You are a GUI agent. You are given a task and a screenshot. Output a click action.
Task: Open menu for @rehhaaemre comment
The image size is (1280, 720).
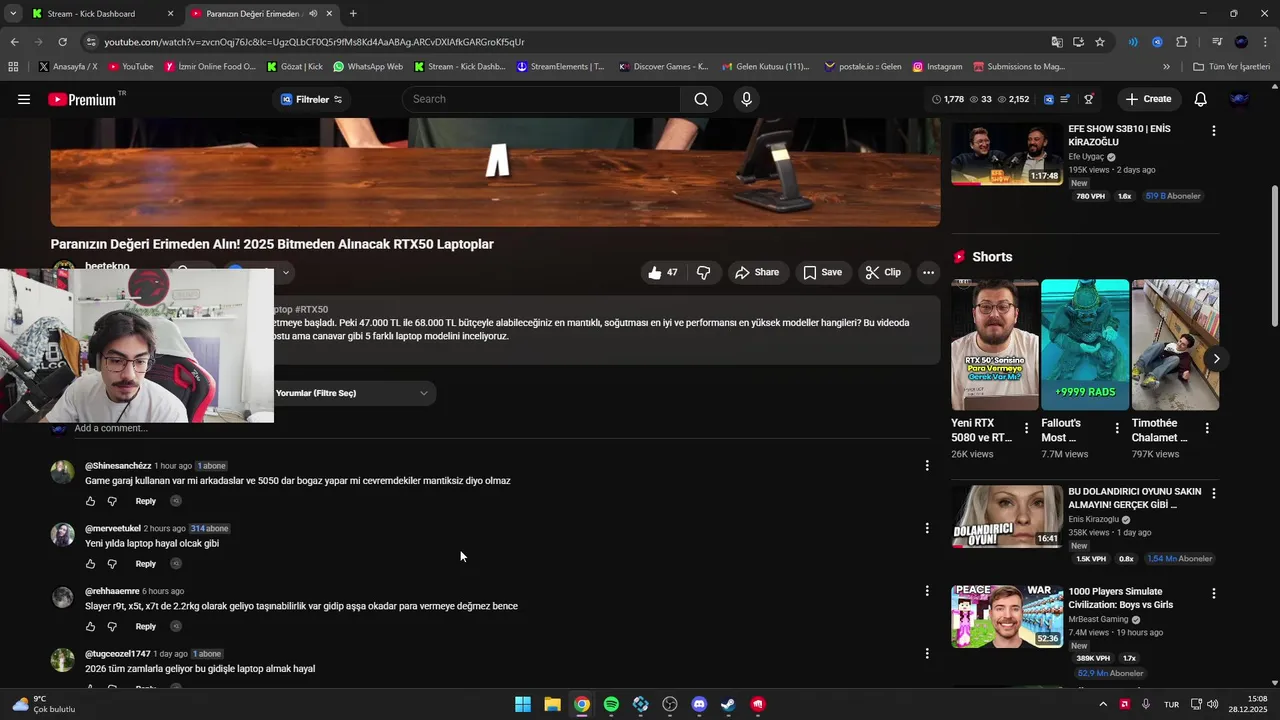(927, 591)
